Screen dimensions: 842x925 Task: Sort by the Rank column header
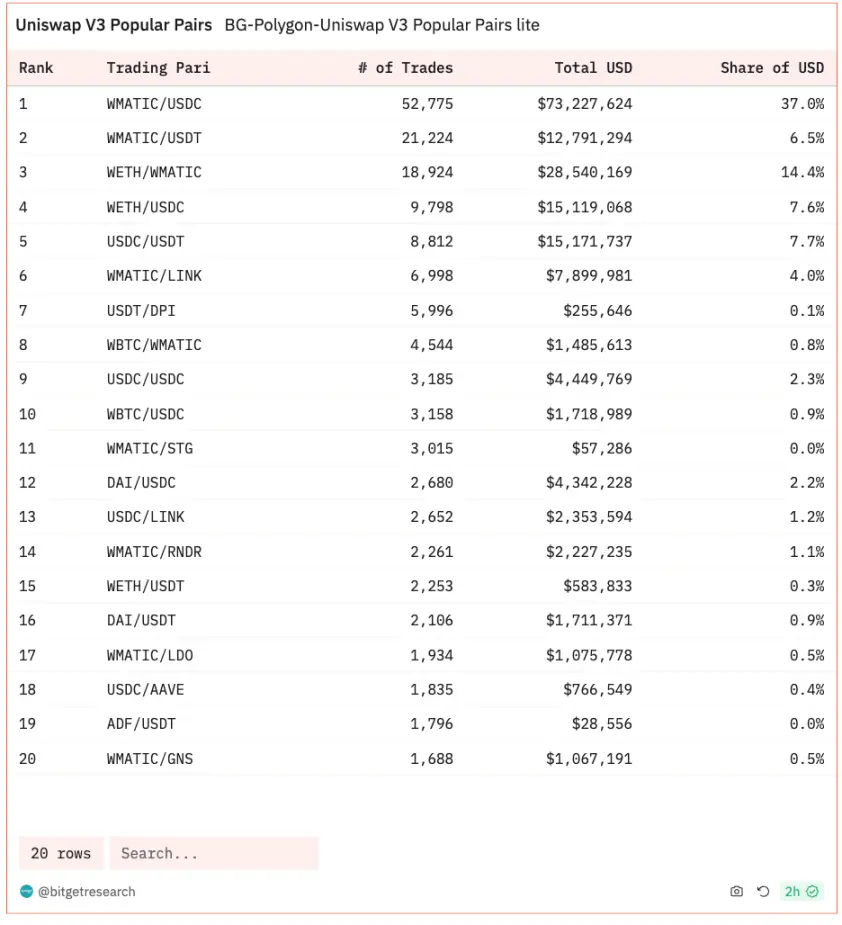point(36,68)
